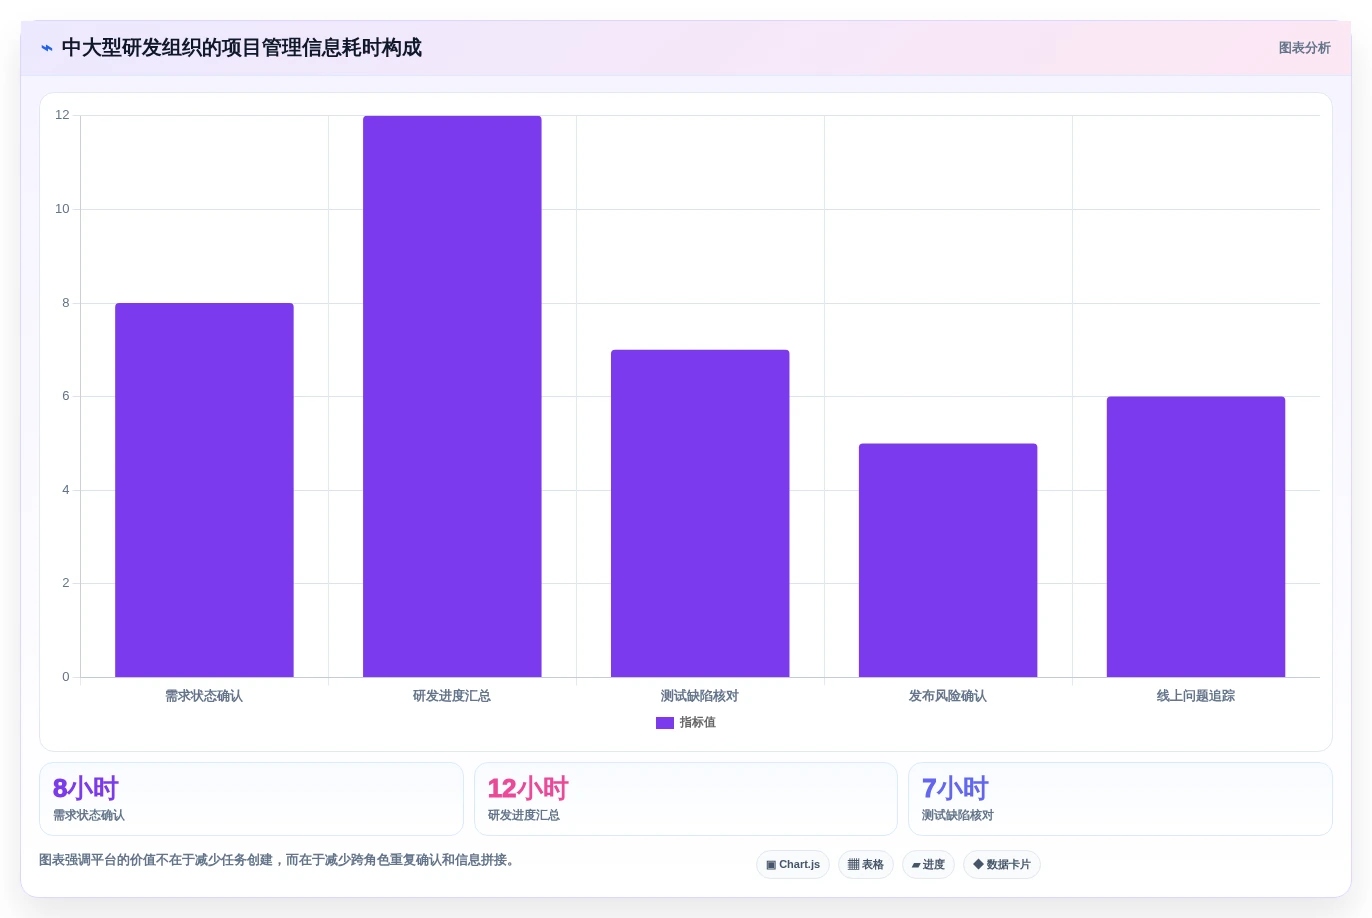Viewport: 1372px width, 918px height.
Task: Click the Chart.js tag chip
Action: click(x=793, y=865)
